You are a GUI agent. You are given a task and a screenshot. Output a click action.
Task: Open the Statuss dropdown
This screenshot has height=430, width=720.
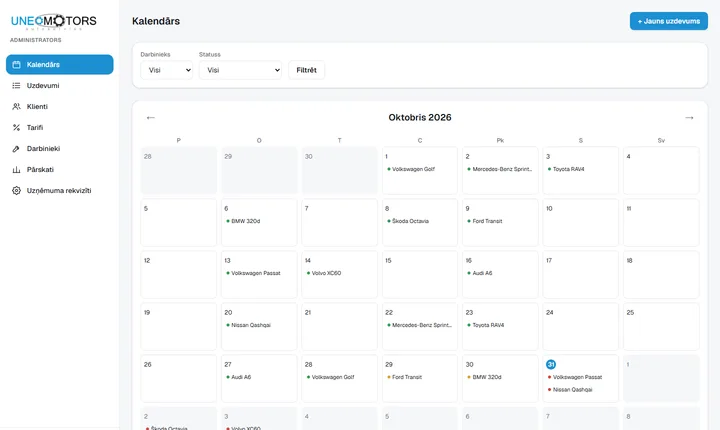point(240,70)
